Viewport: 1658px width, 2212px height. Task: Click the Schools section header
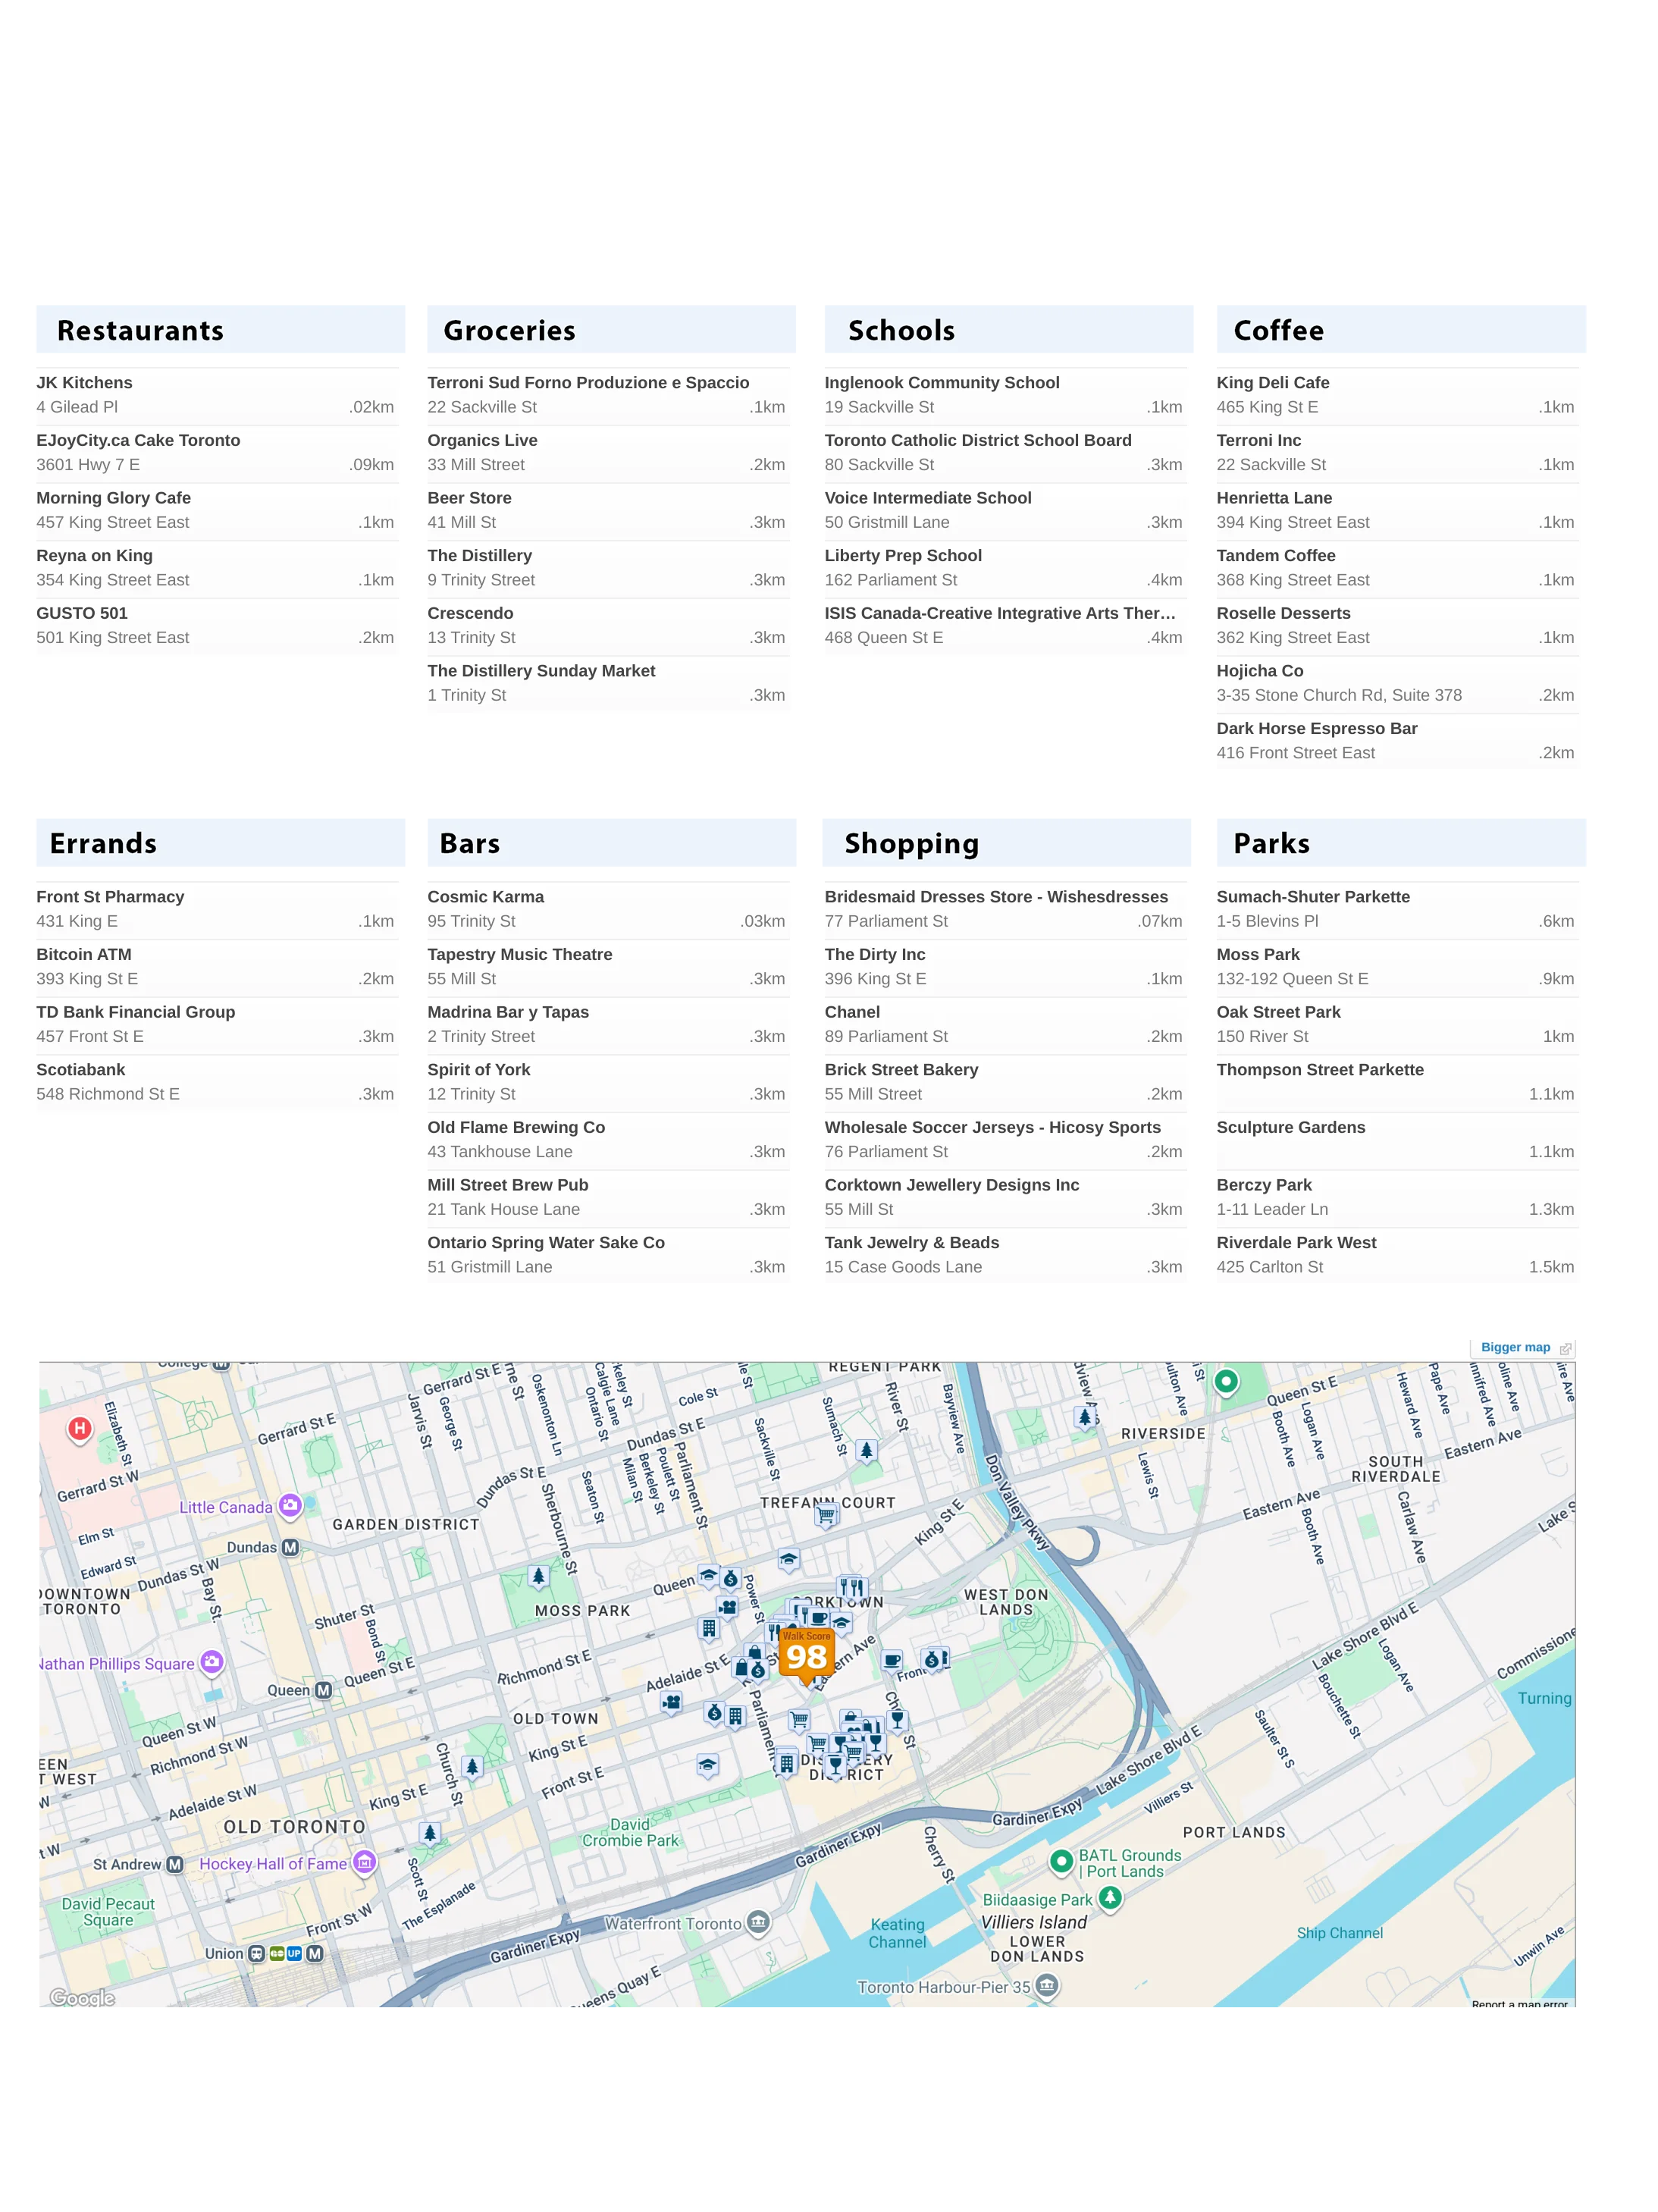pos(1008,330)
